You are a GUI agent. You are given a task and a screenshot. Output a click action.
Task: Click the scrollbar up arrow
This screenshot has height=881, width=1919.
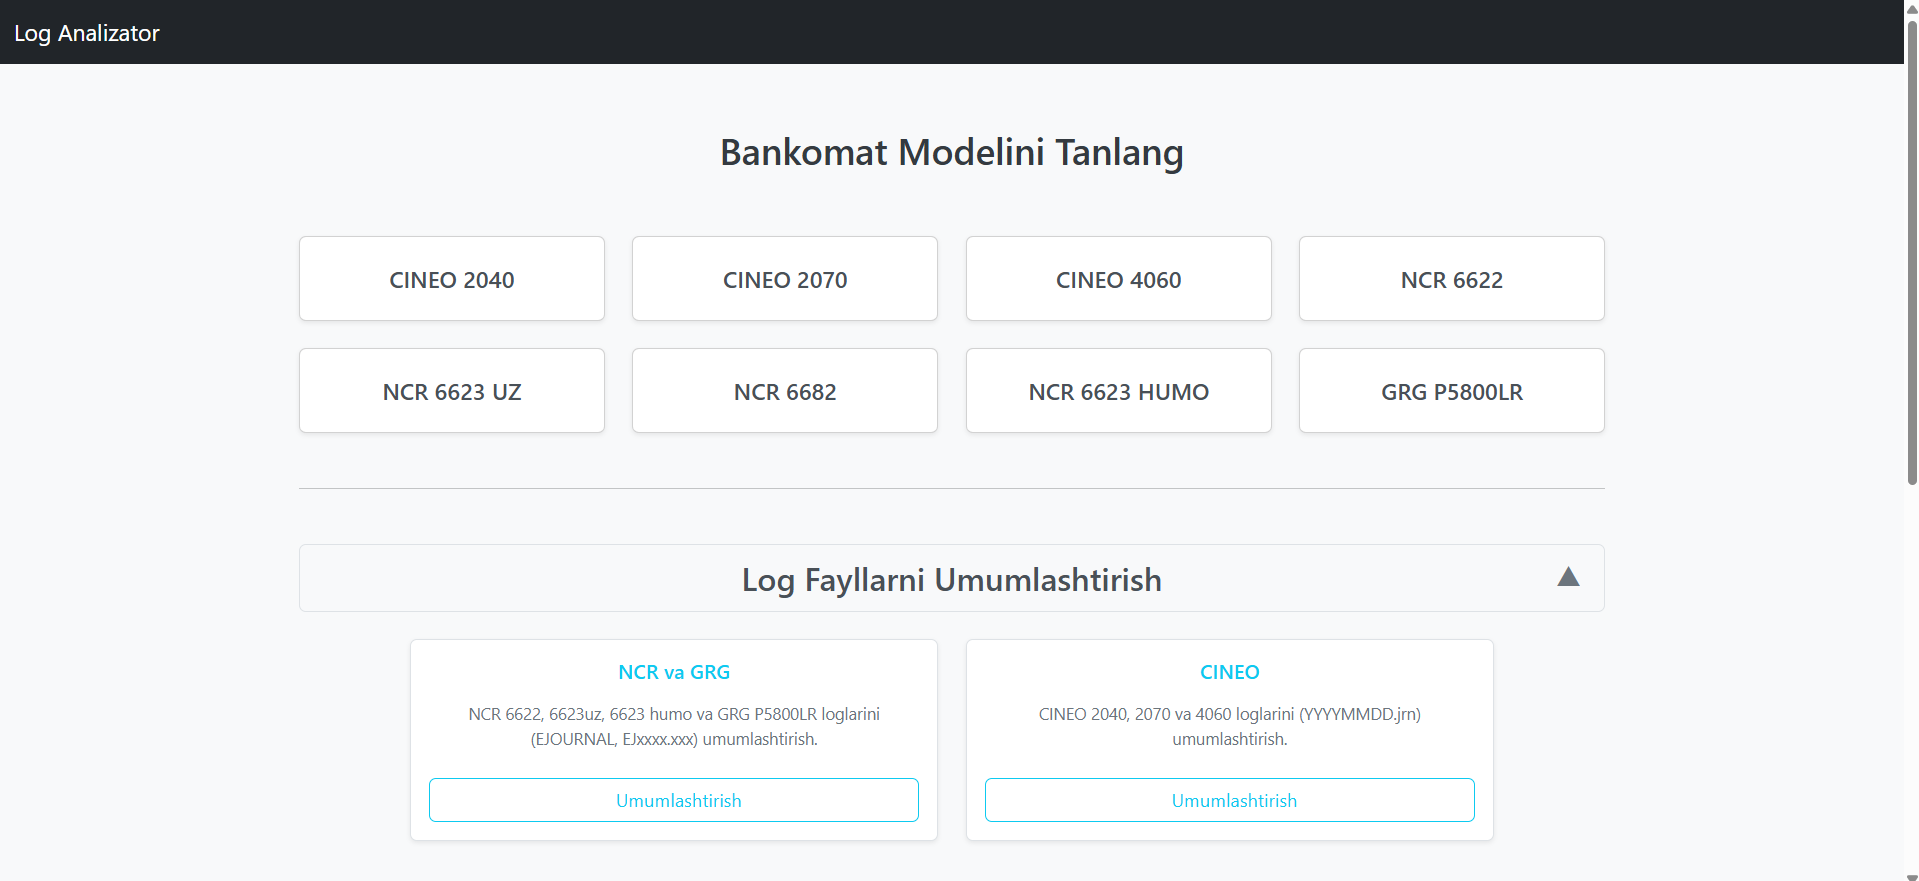click(1912, 6)
